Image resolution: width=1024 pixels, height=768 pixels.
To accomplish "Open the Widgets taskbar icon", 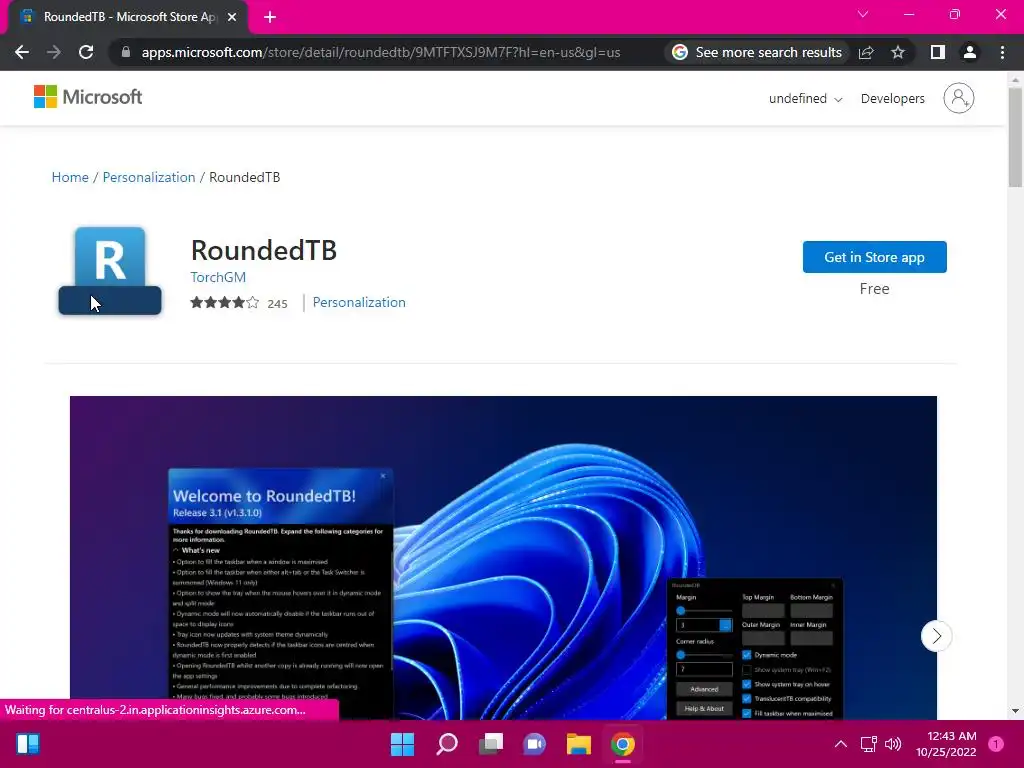I will [27, 744].
